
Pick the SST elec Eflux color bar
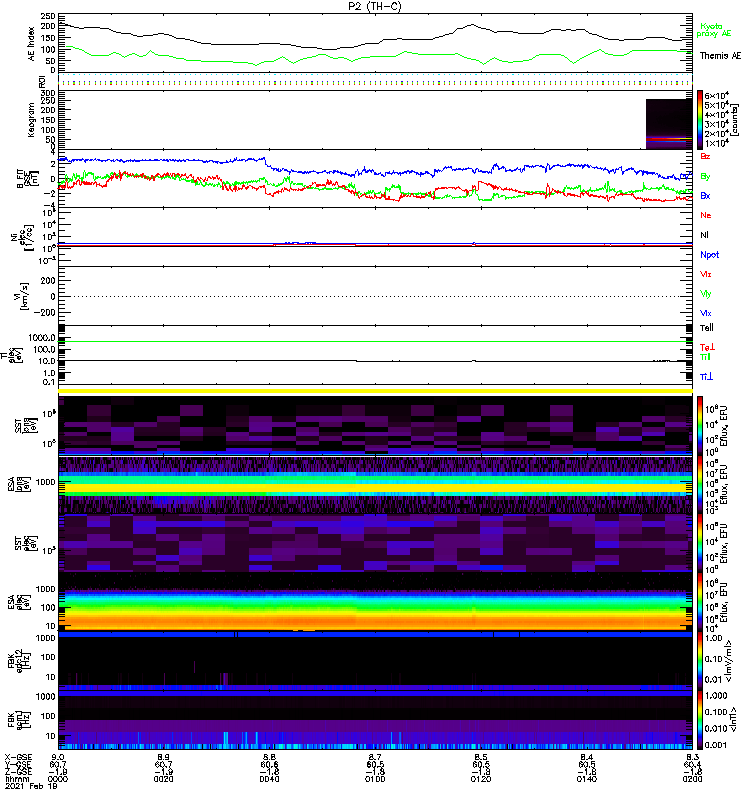click(700, 543)
